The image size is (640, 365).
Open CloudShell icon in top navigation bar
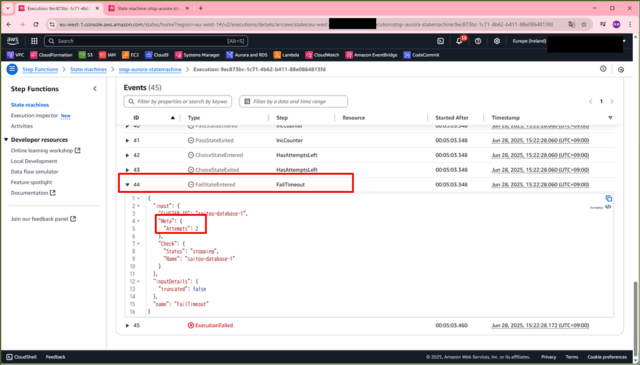[440, 41]
